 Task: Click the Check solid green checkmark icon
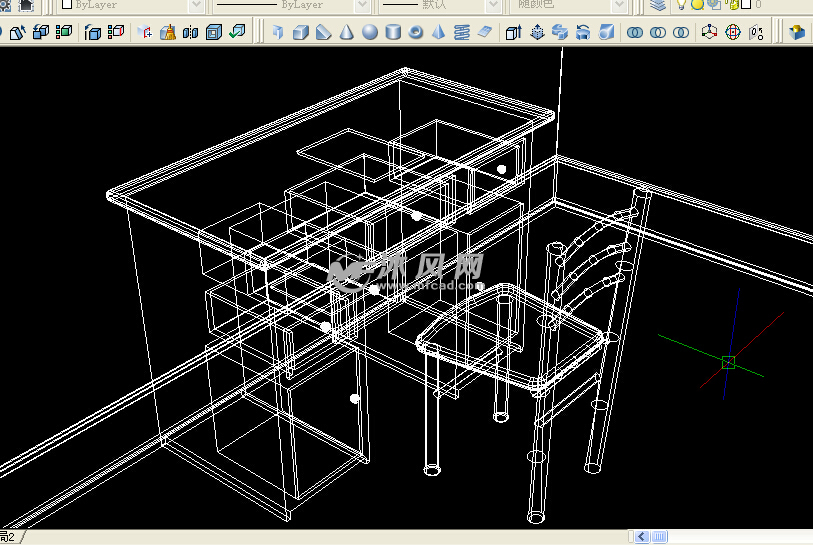237,33
